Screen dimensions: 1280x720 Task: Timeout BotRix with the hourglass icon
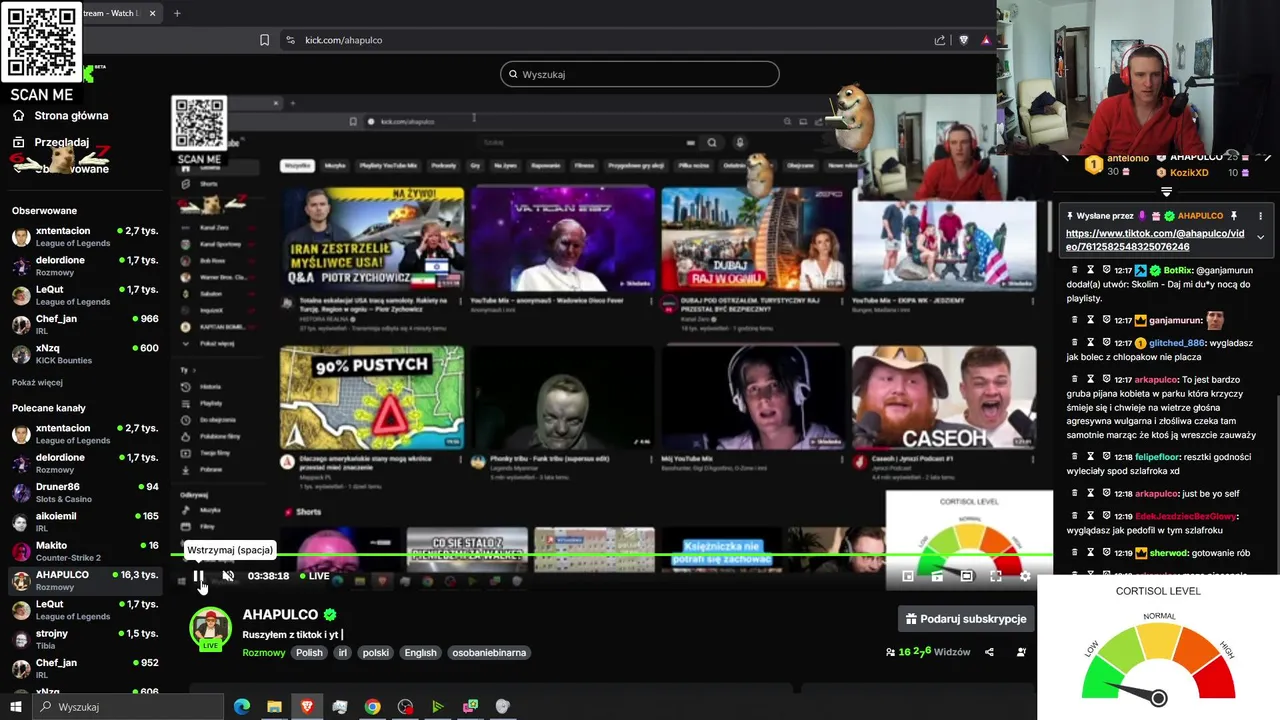pyautogui.click(x=1091, y=270)
